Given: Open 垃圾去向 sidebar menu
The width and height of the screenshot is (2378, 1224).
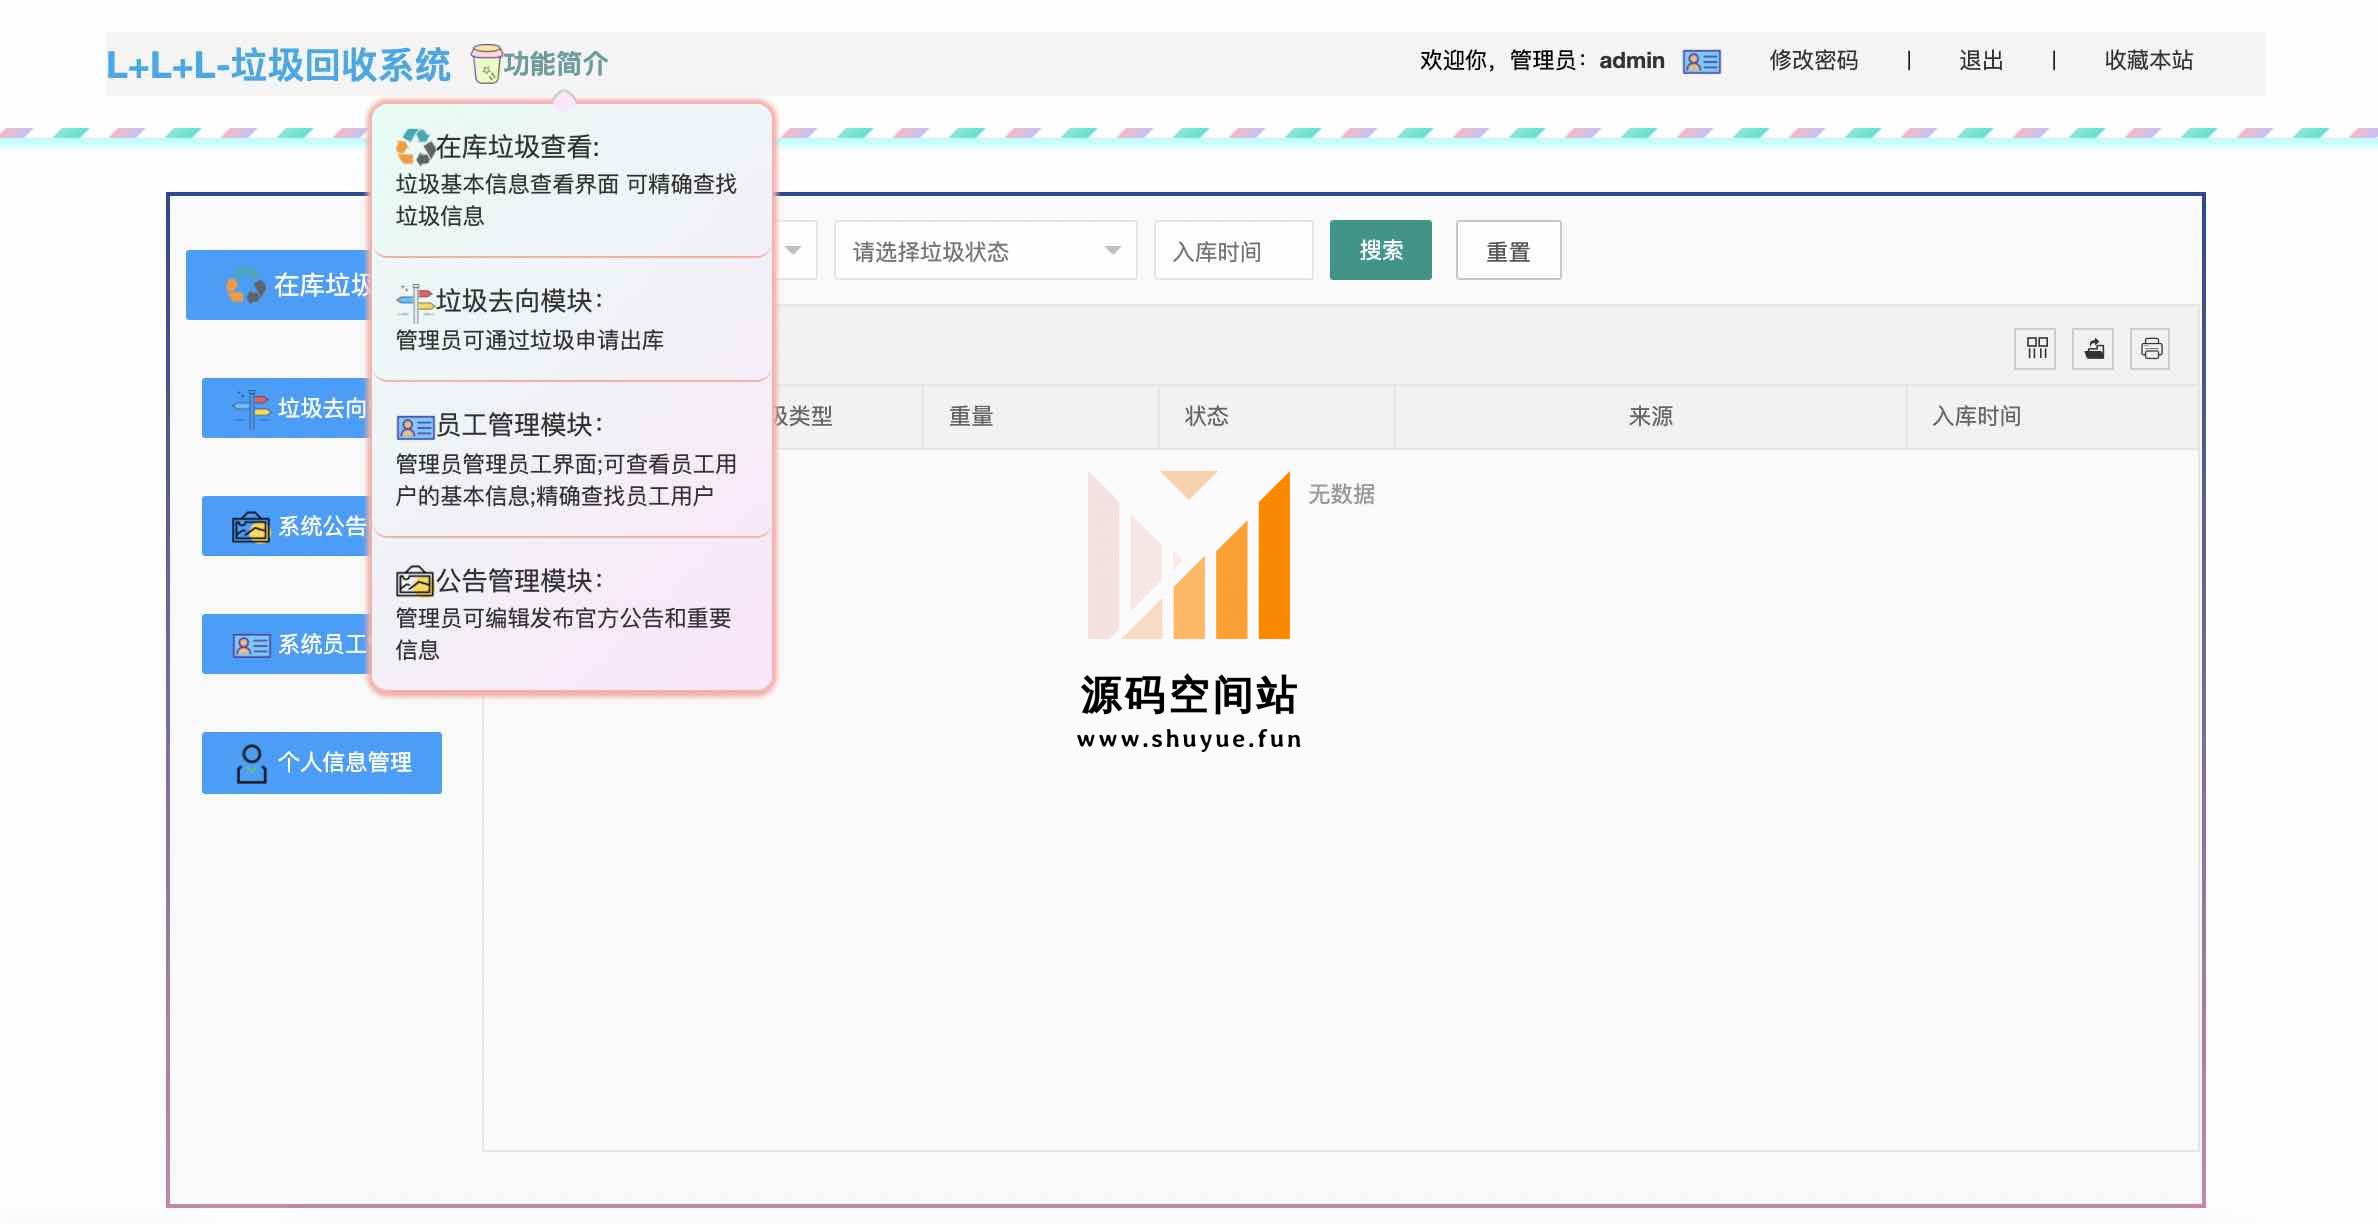Looking at the screenshot, I should (287, 408).
